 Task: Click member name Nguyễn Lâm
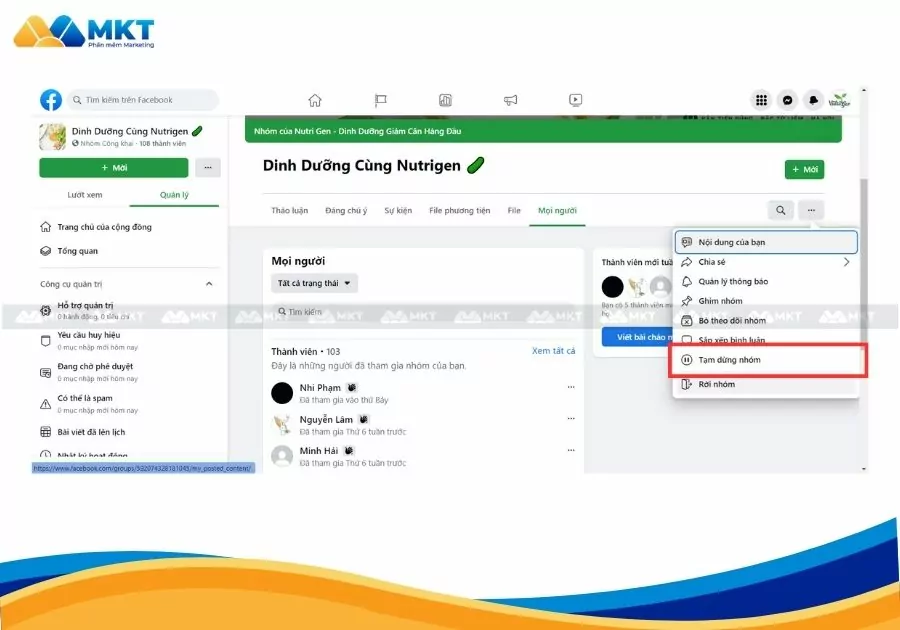326,419
